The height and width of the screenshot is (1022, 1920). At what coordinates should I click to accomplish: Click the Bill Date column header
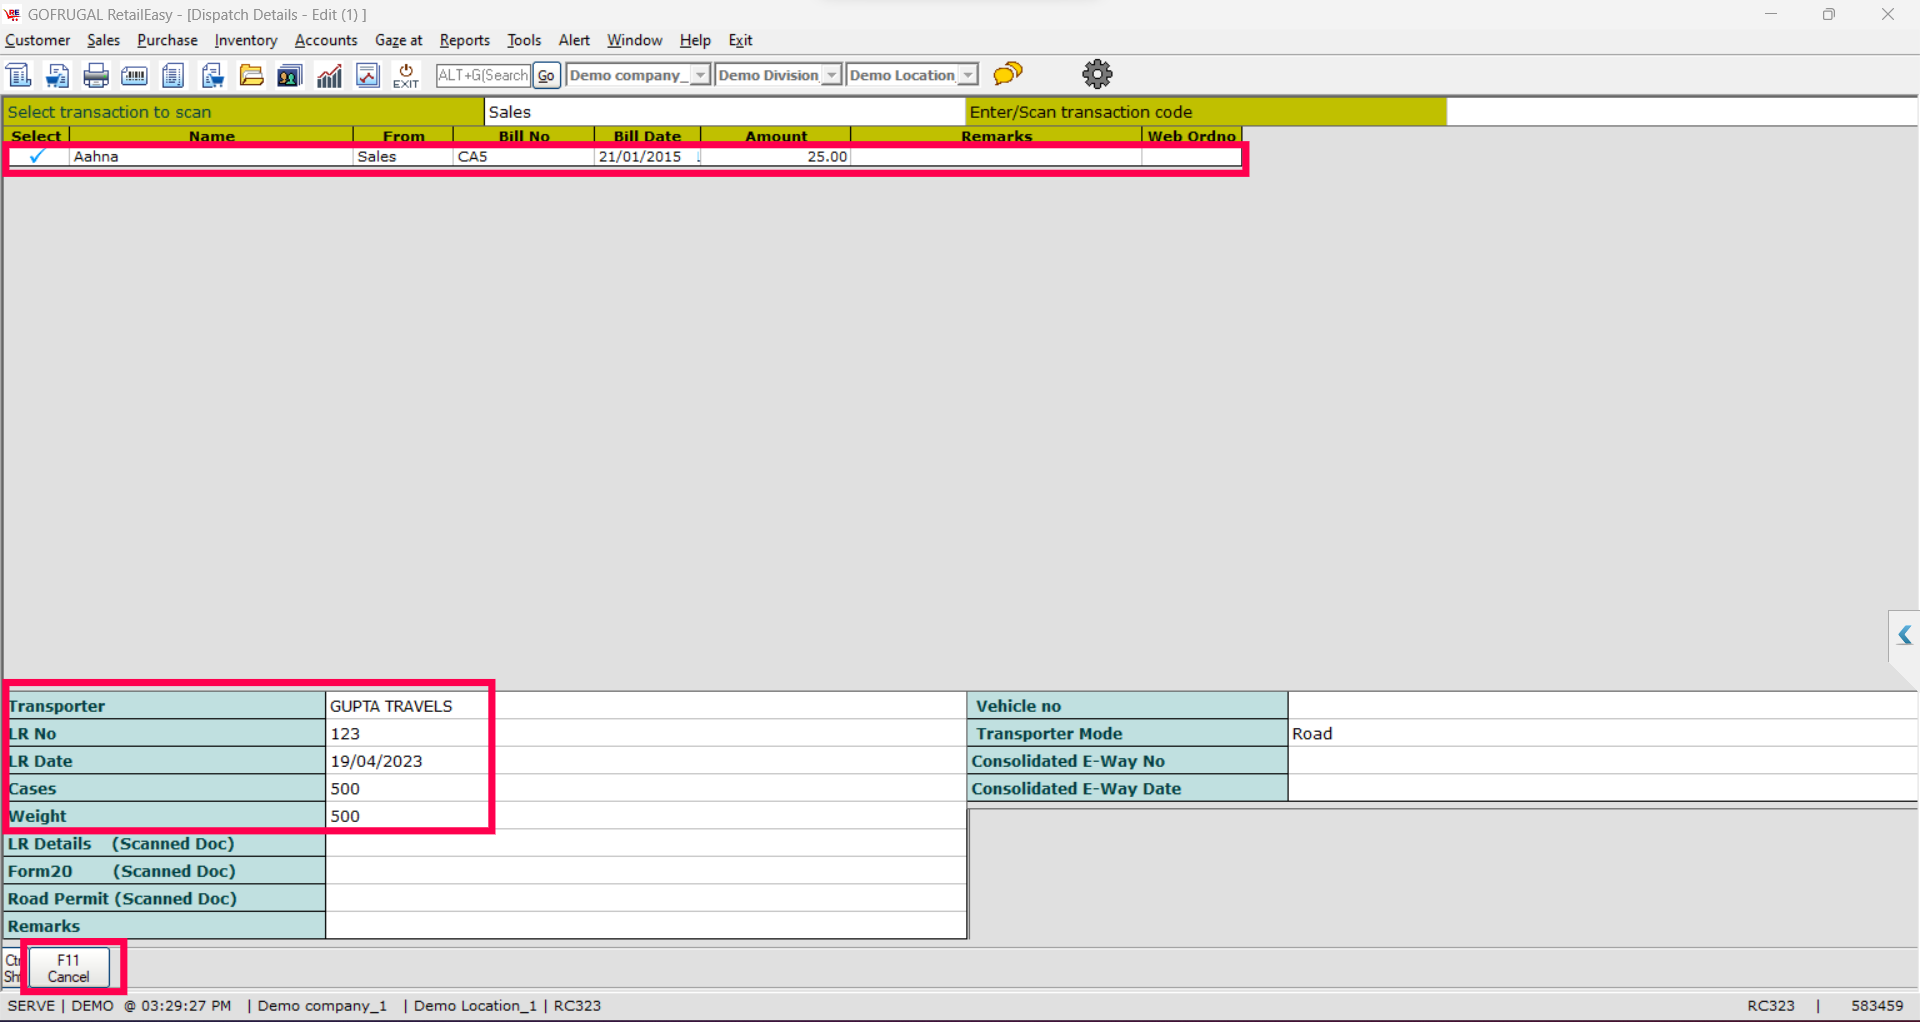pos(648,136)
